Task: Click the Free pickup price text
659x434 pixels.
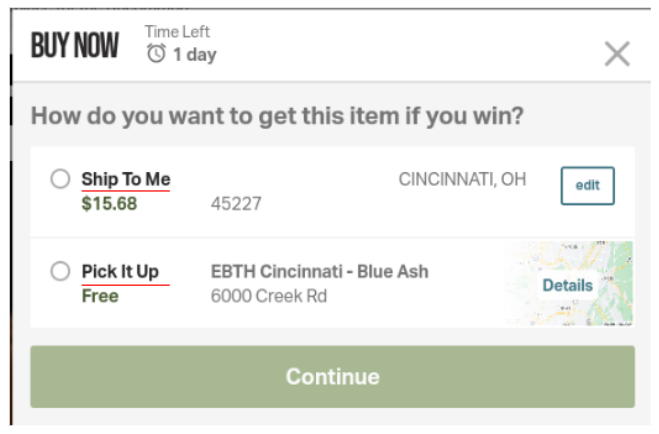Action: [100, 296]
